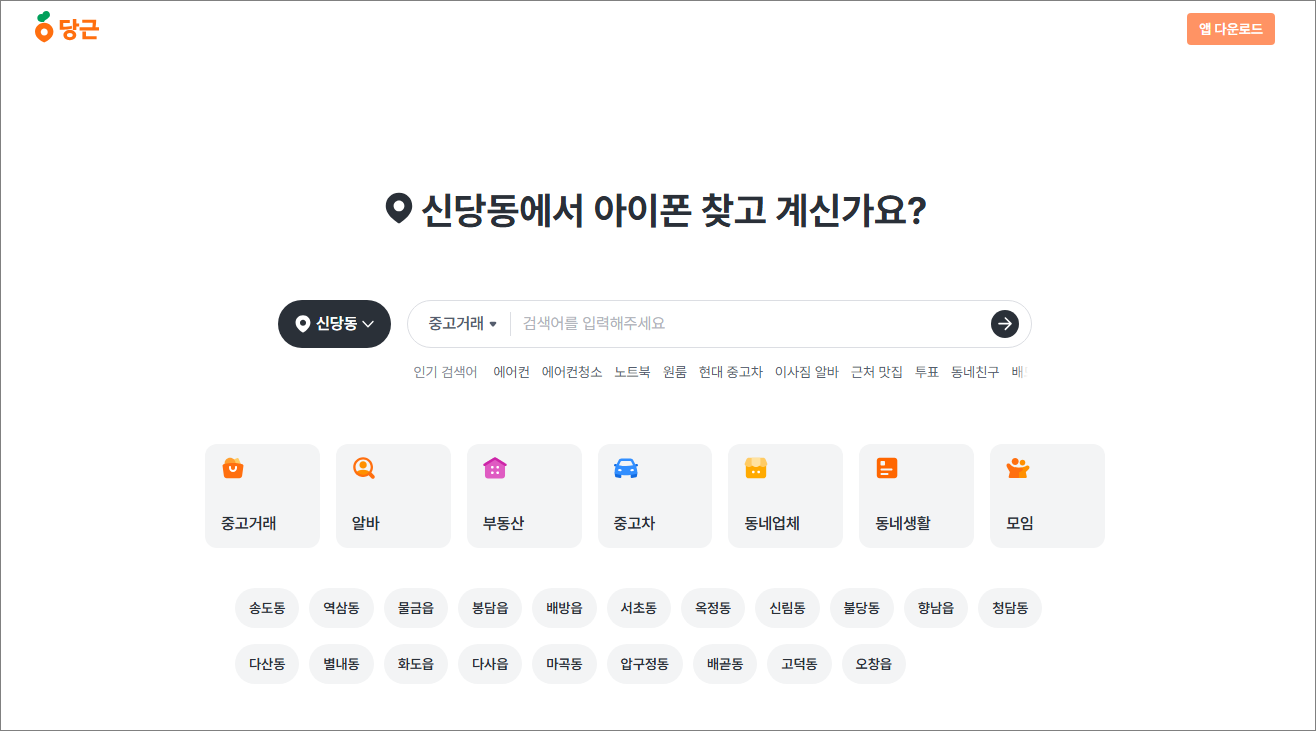Click the 앱 다운로드 button
This screenshot has width=1316, height=731.
pos(1230,29)
